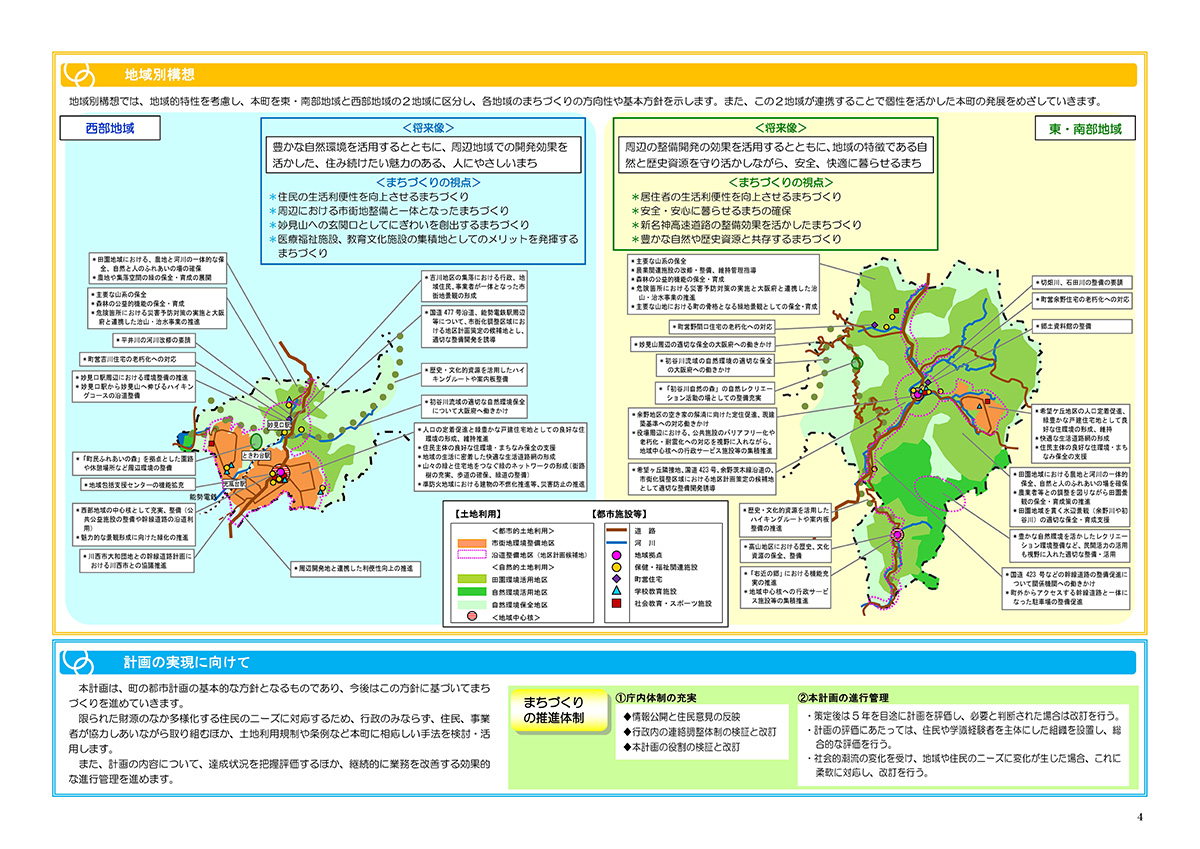
Task: Click the west region <将来像> heading
Action: (428, 128)
